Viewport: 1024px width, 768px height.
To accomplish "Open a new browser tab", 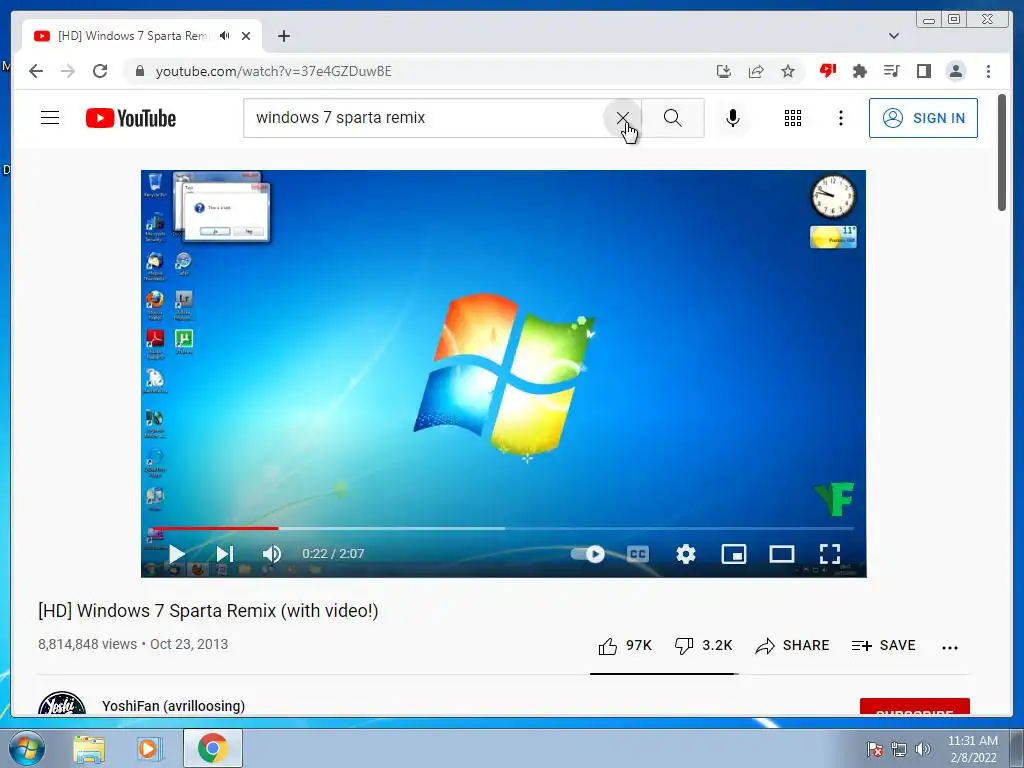I will [x=283, y=36].
